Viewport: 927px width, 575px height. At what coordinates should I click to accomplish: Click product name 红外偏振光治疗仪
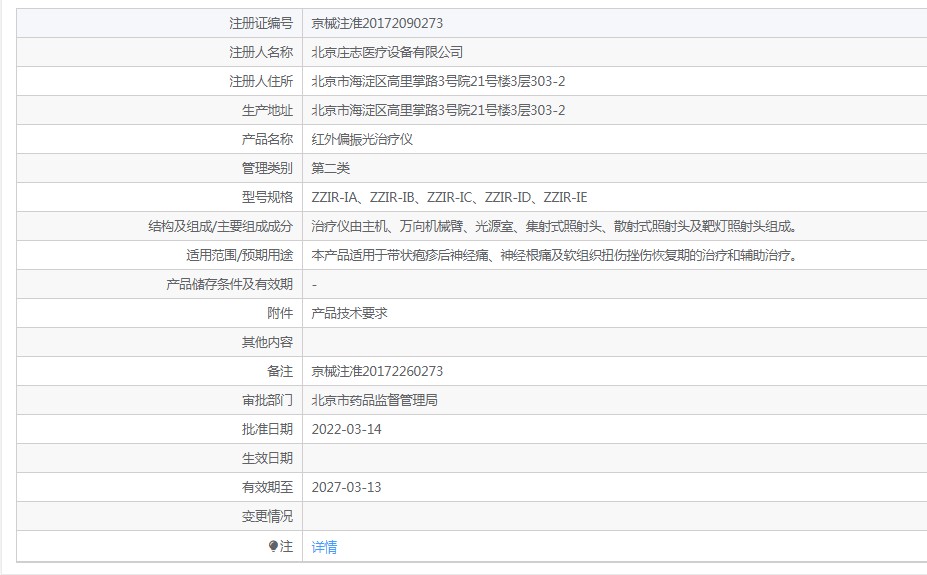[x=362, y=139]
